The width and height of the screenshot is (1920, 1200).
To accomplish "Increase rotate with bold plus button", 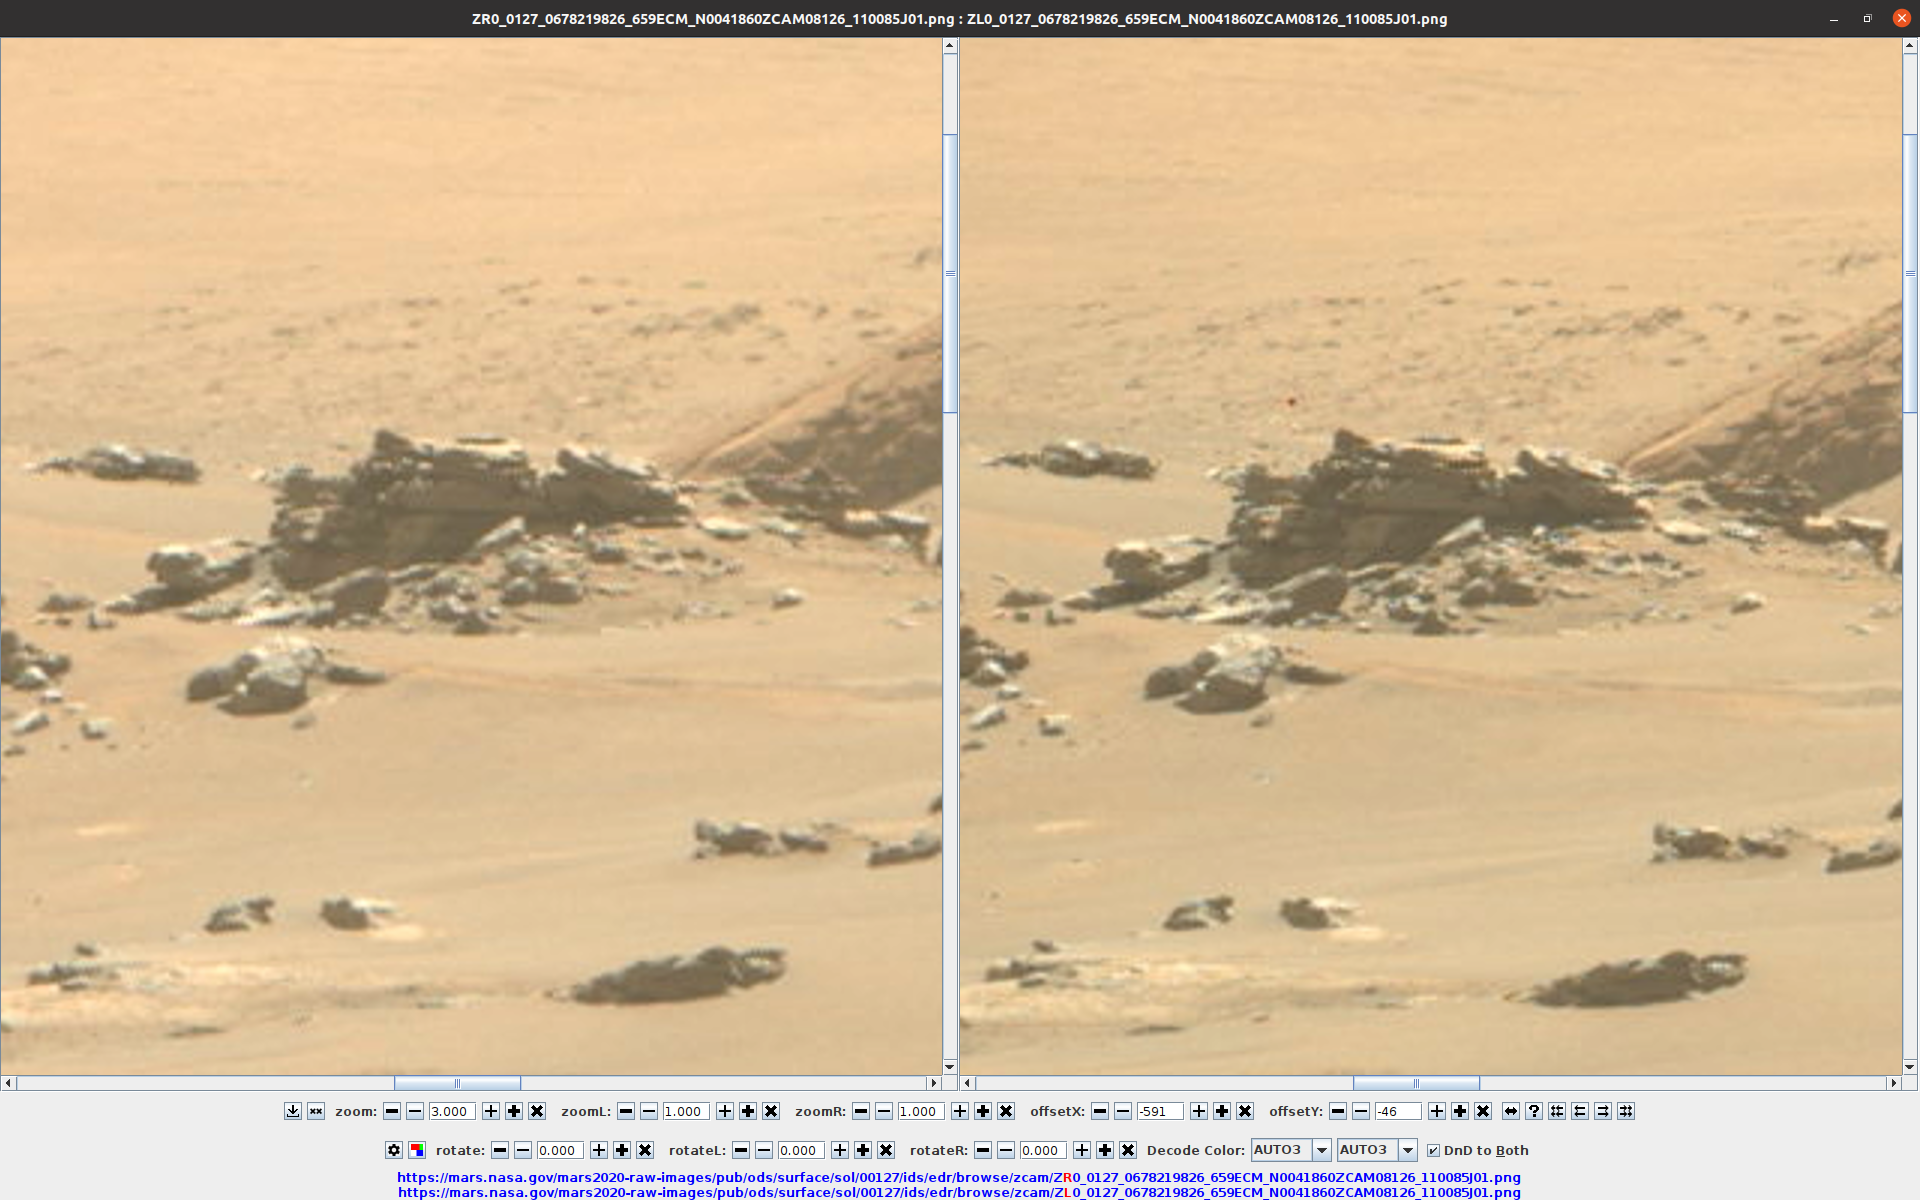I will (622, 1150).
